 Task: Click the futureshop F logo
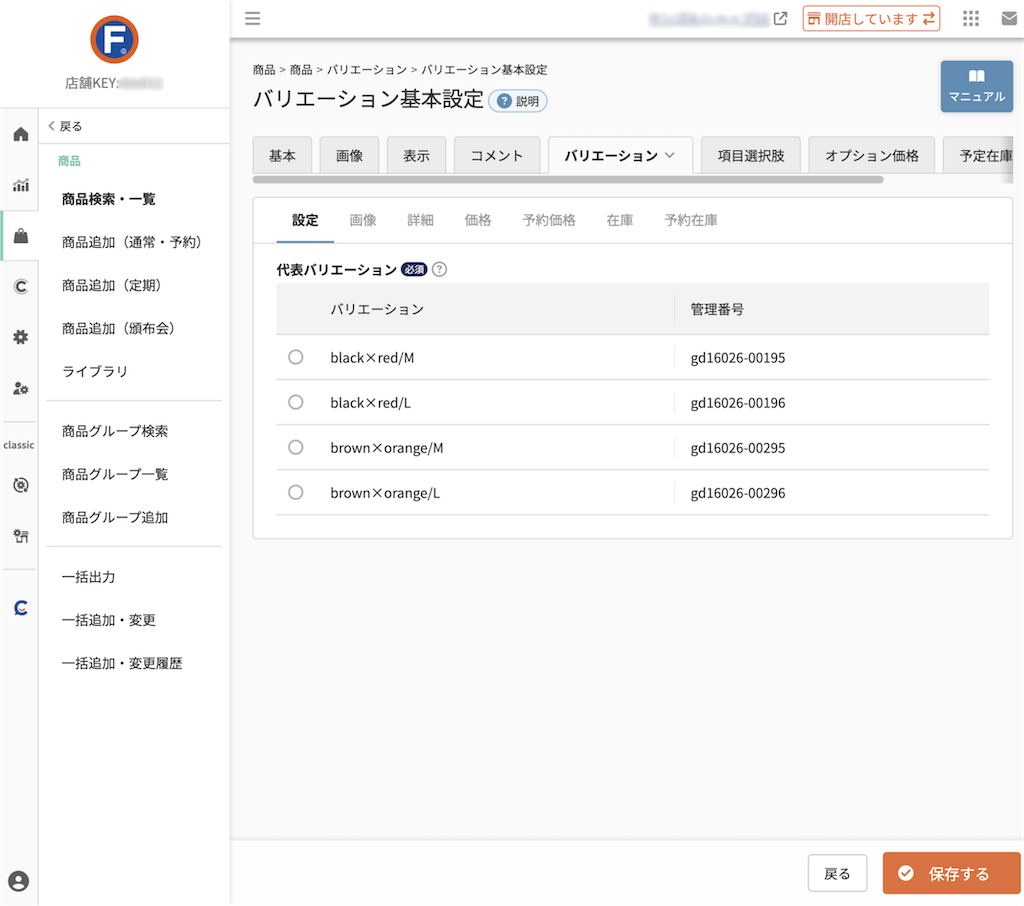tap(114, 40)
